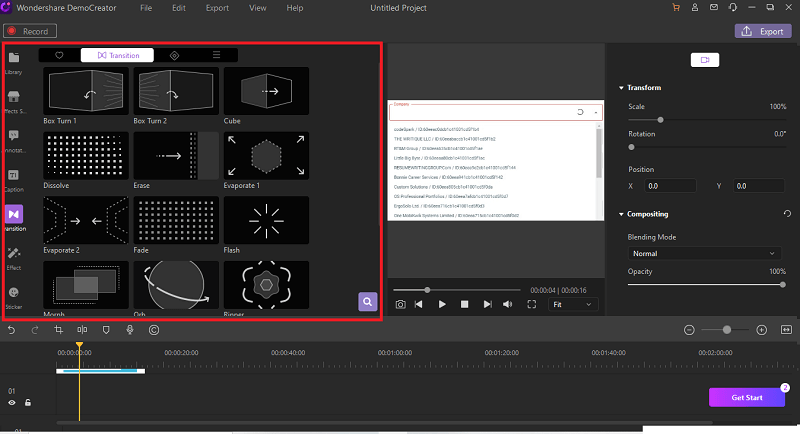Viewport: 800px width, 434px height.
Task: Open the shopping cart icon
Action: [676, 8]
